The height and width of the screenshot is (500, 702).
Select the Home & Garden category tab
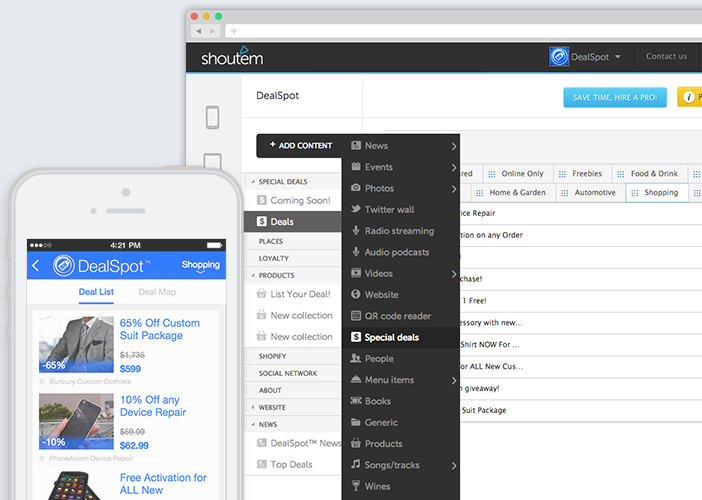point(513,192)
